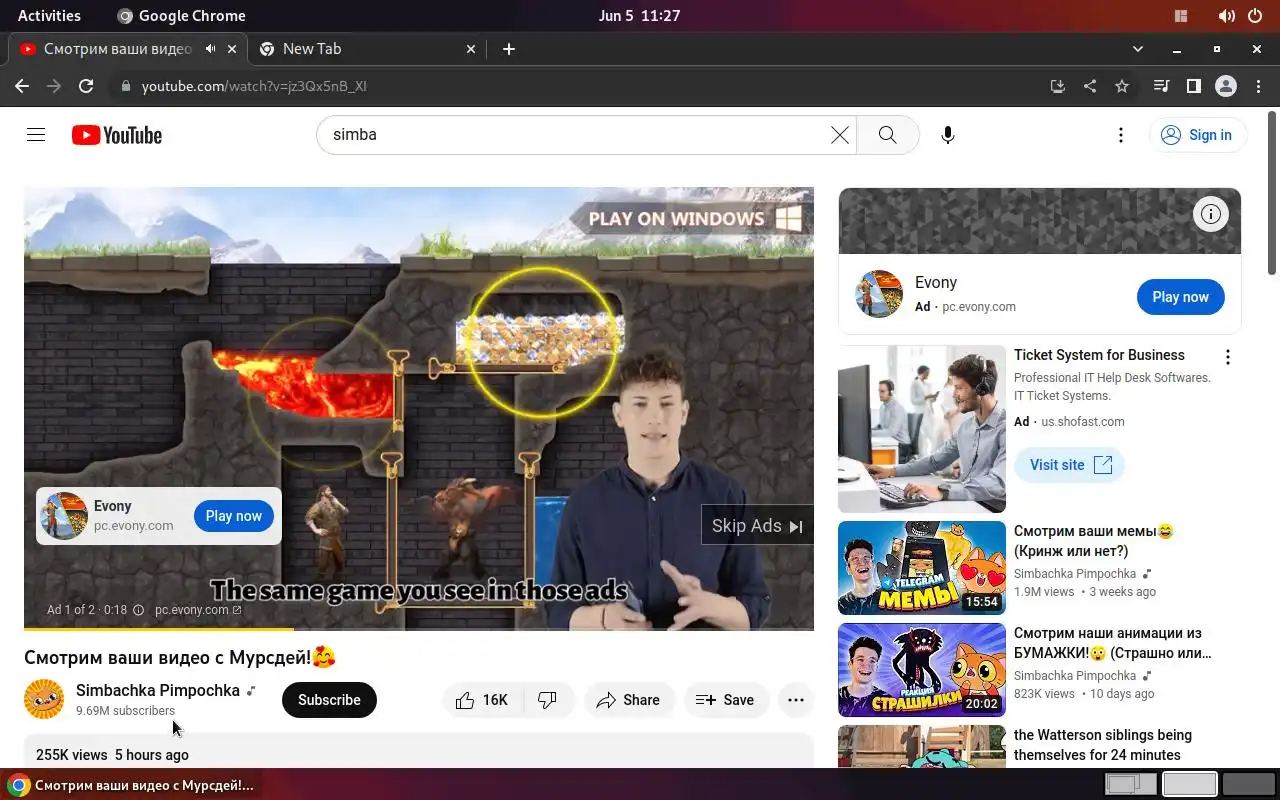Open media controls icon in Chrome toolbar

coord(1161,86)
